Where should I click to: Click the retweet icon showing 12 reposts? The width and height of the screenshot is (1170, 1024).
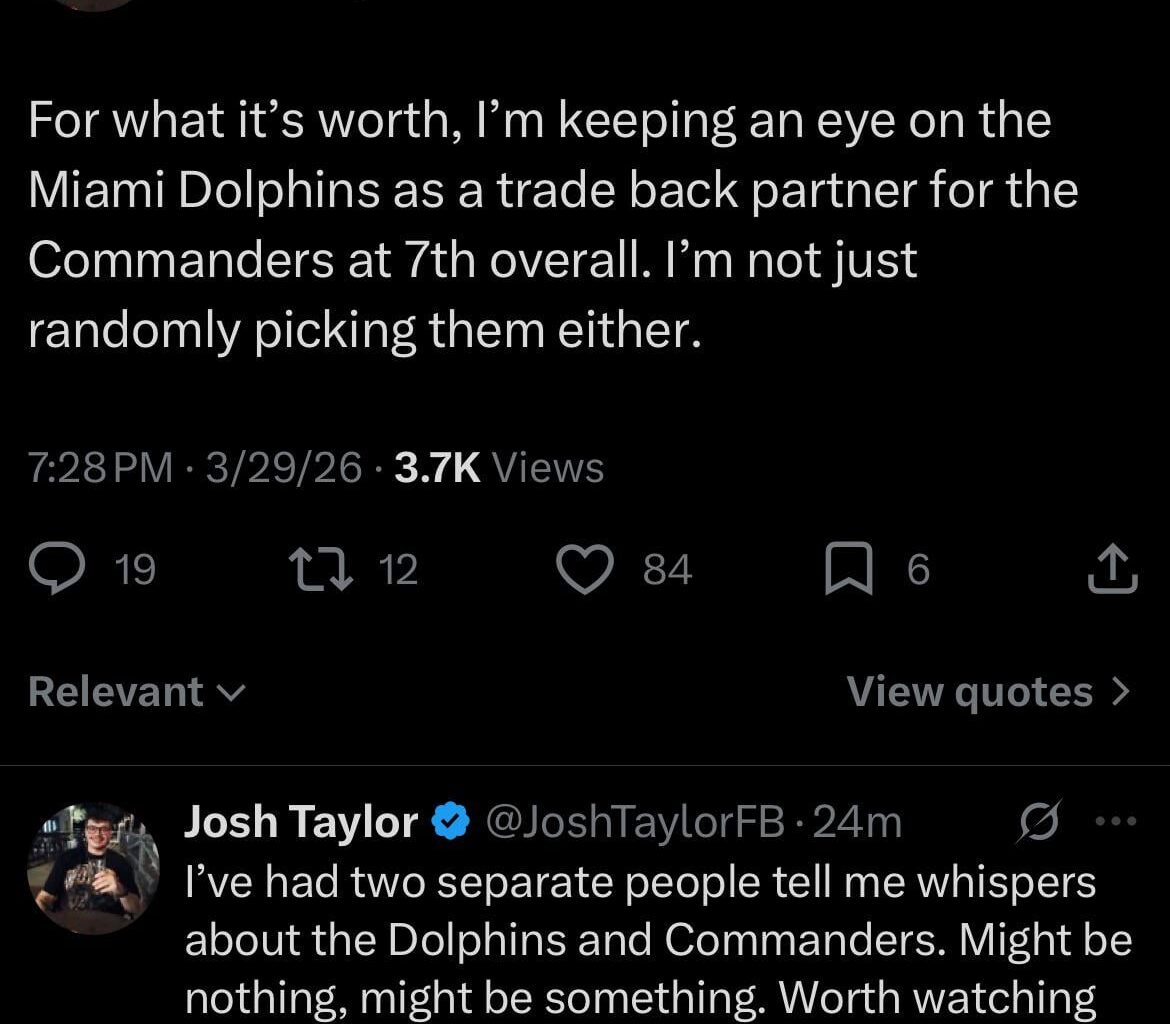(x=322, y=568)
